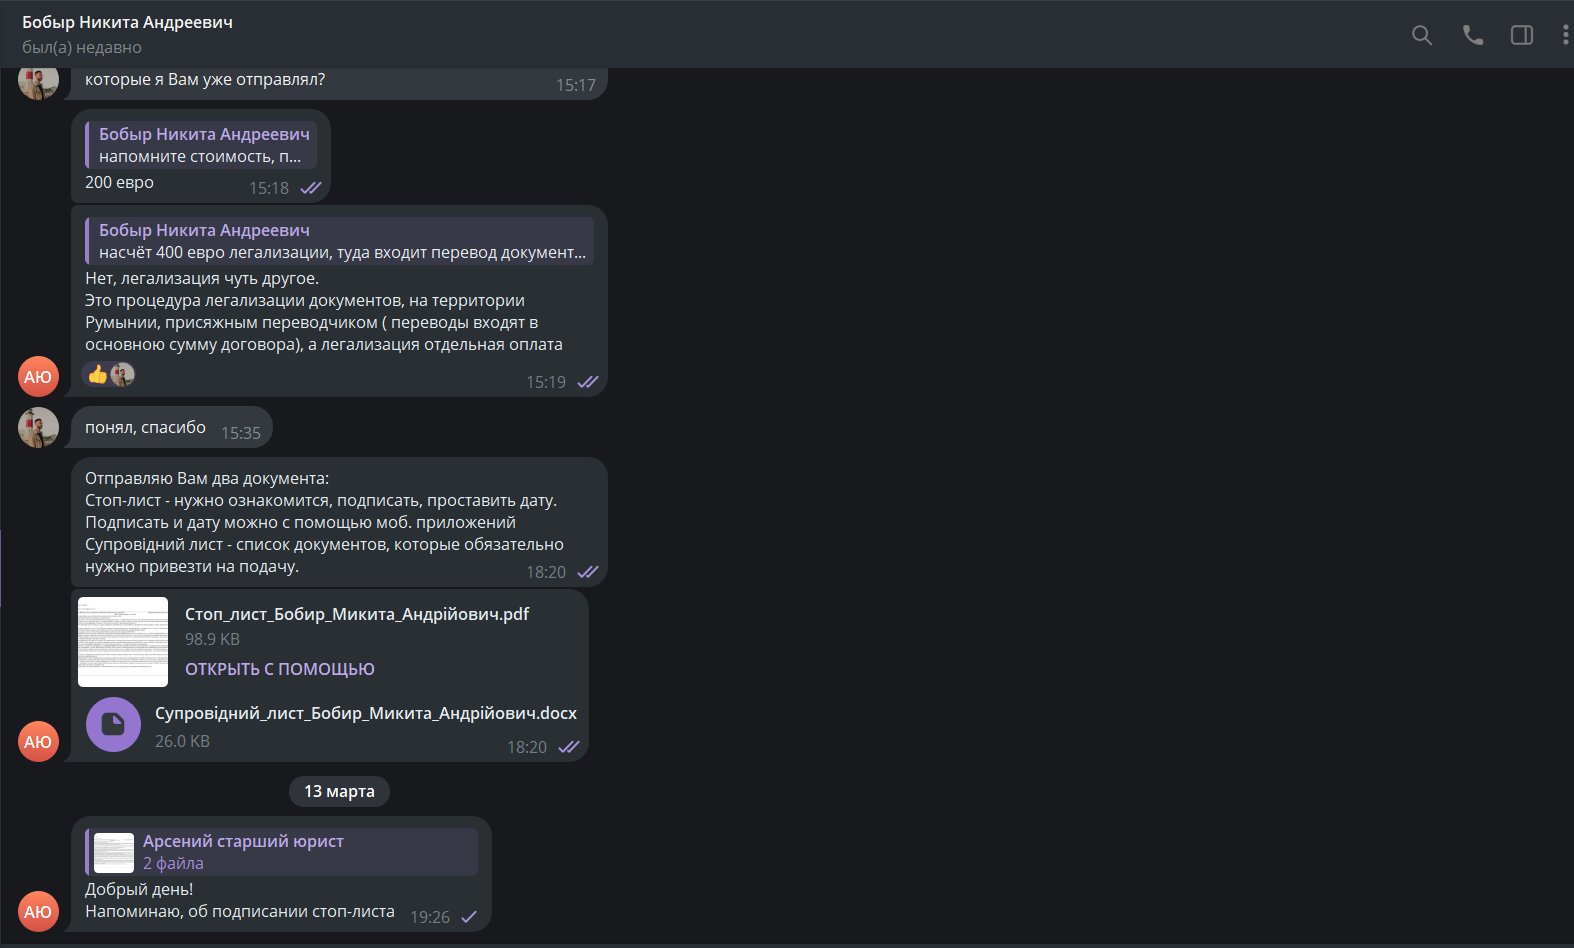Click the 'last seen recently' status under name
The width and height of the screenshot is (1574, 948).
(x=82, y=47)
